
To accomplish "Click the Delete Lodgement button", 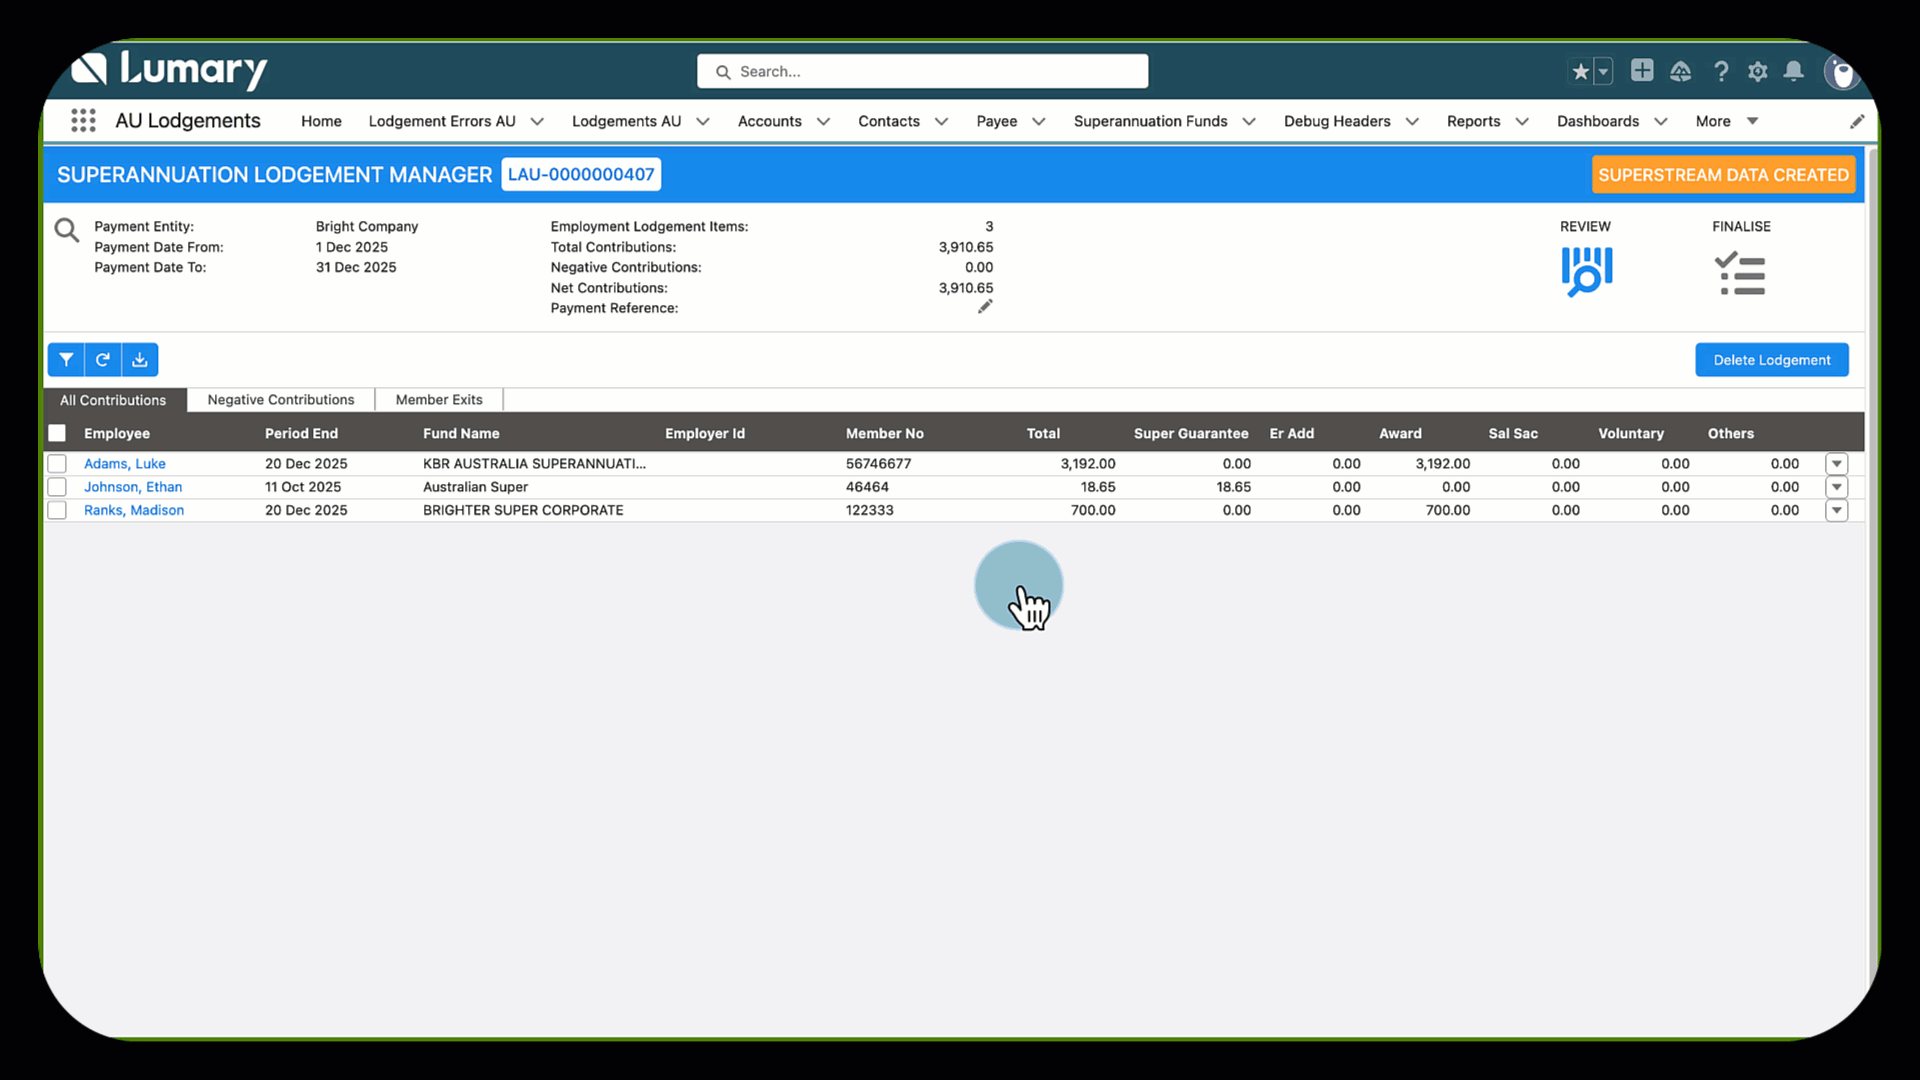I will [1771, 360].
